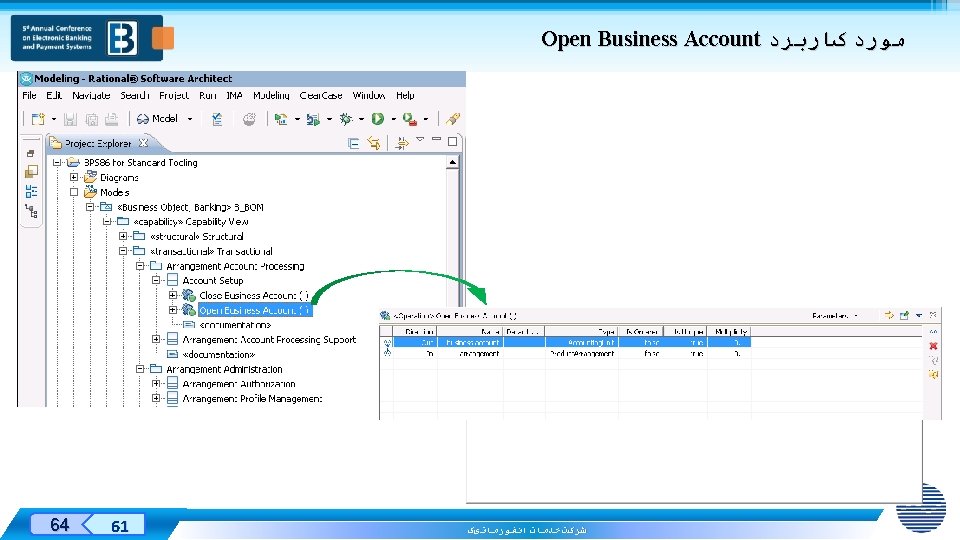Collapse the «transactional» Transactional package
The image size is (960, 540).
pos(123,250)
